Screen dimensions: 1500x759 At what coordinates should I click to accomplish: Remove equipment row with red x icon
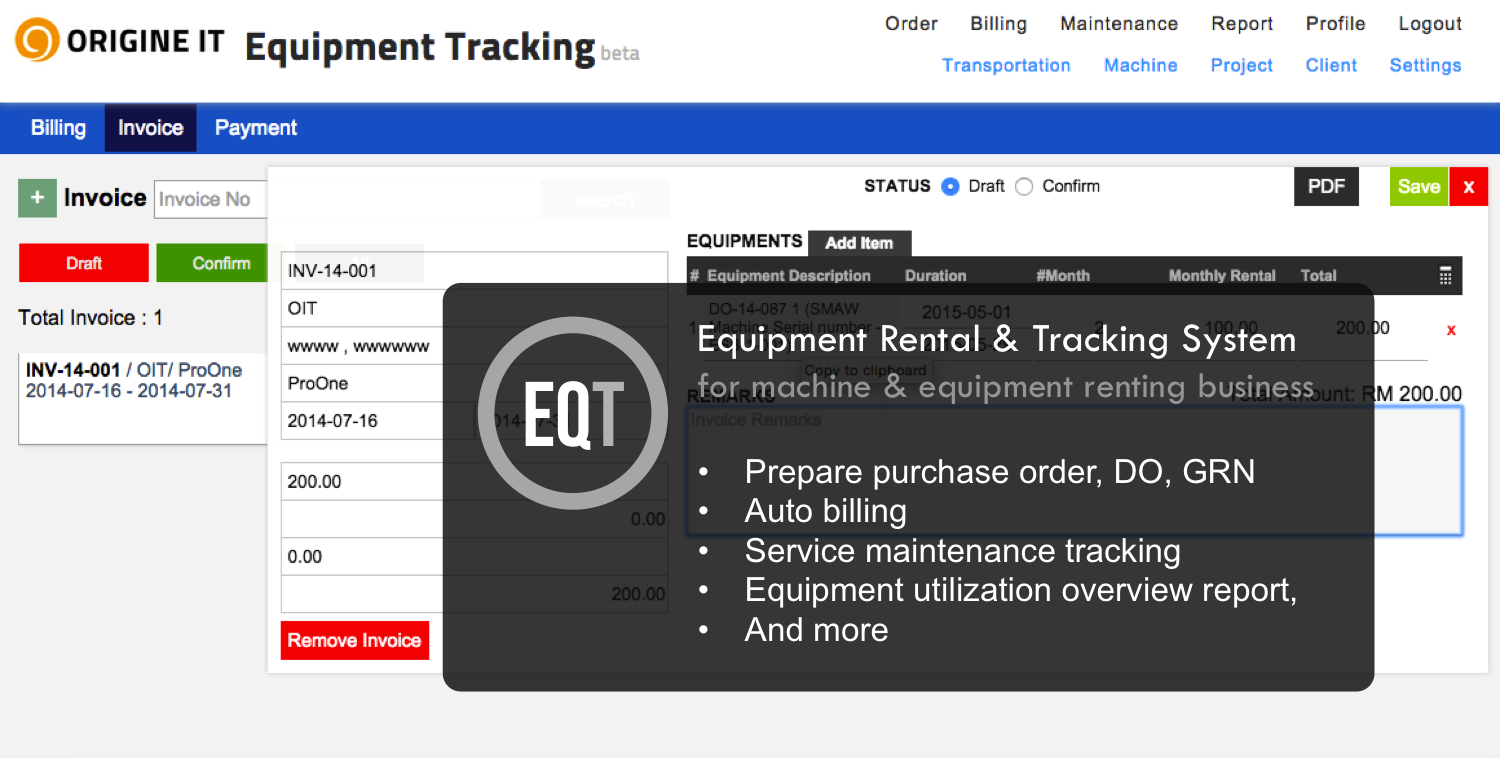(x=1451, y=330)
